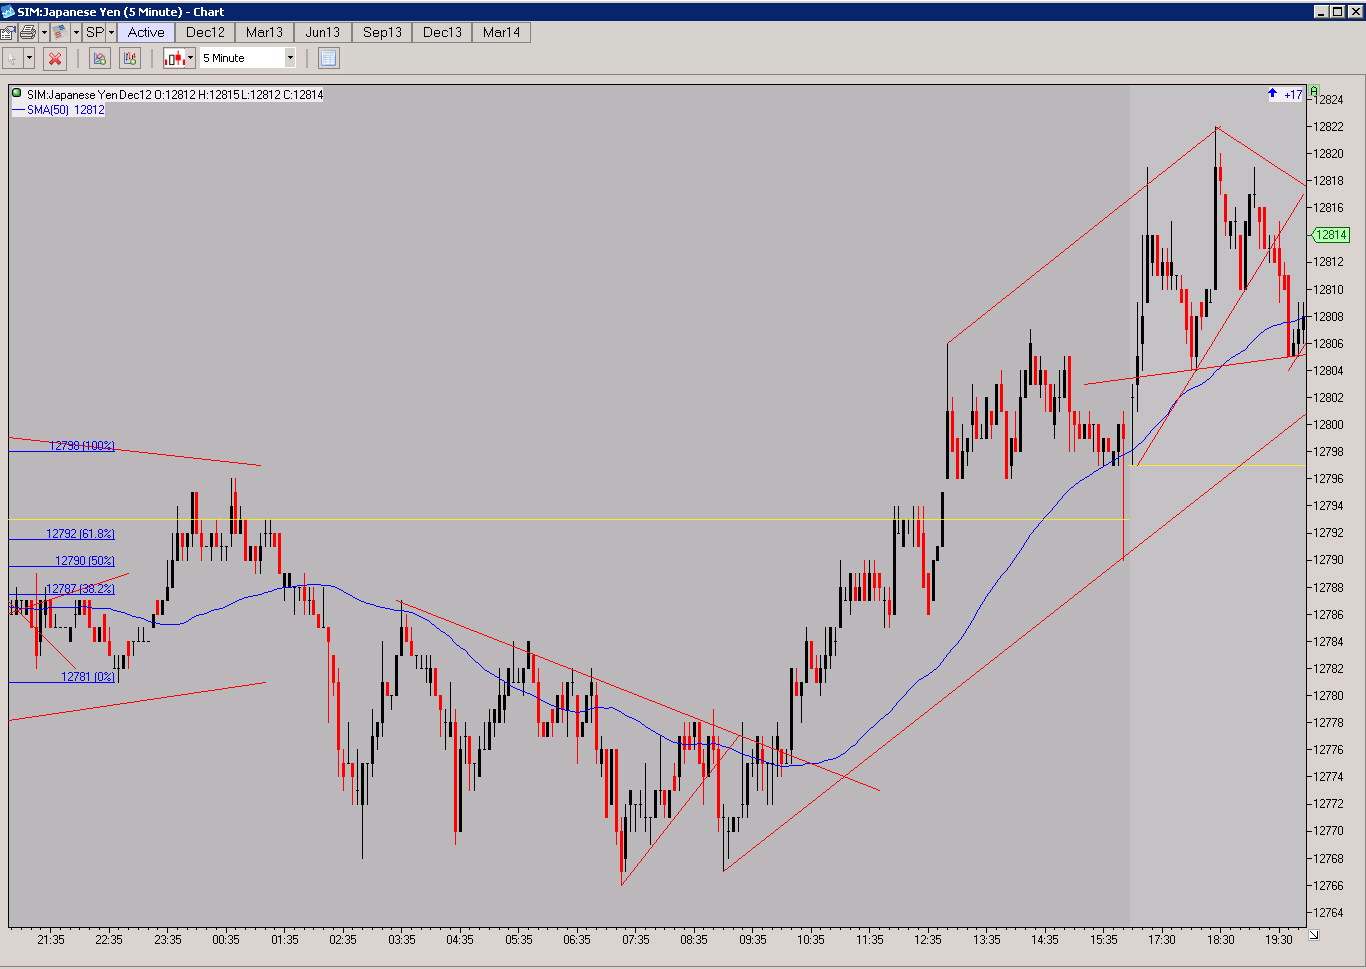Screen dimensions: 1366x969
Task: Click the chart corner resize icon near time axis
Action: pyautogui.click(x=1313, y=935)
